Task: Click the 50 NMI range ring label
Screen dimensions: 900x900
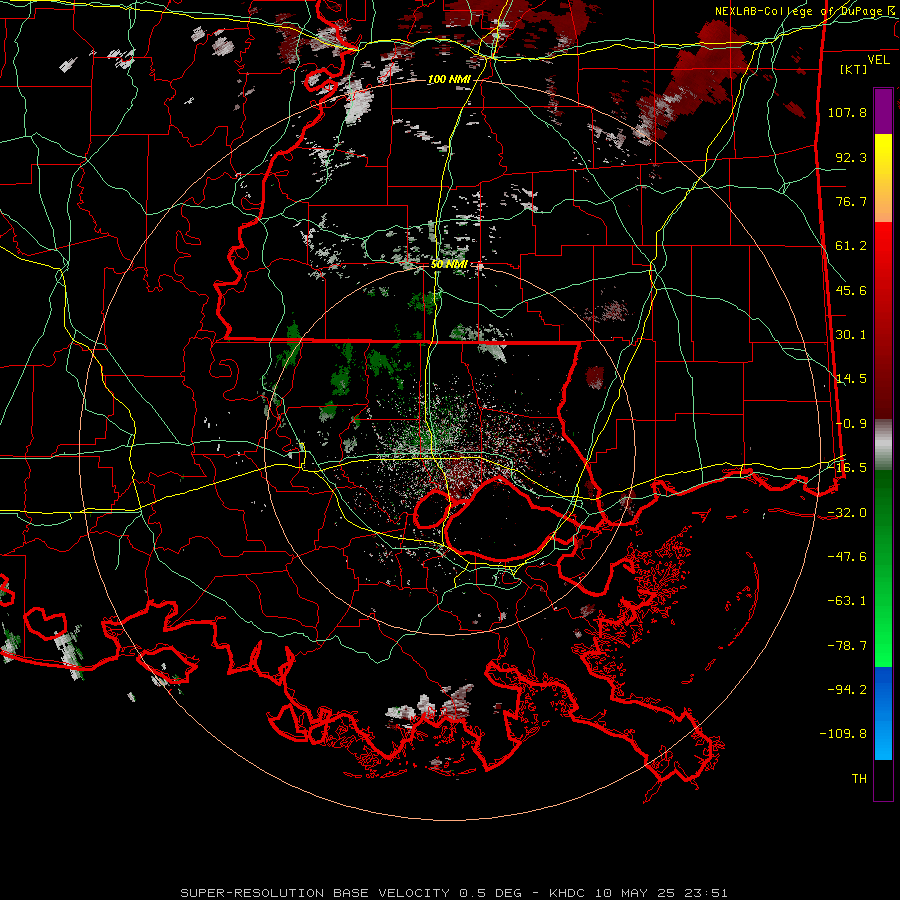Action: click(449, 265)
